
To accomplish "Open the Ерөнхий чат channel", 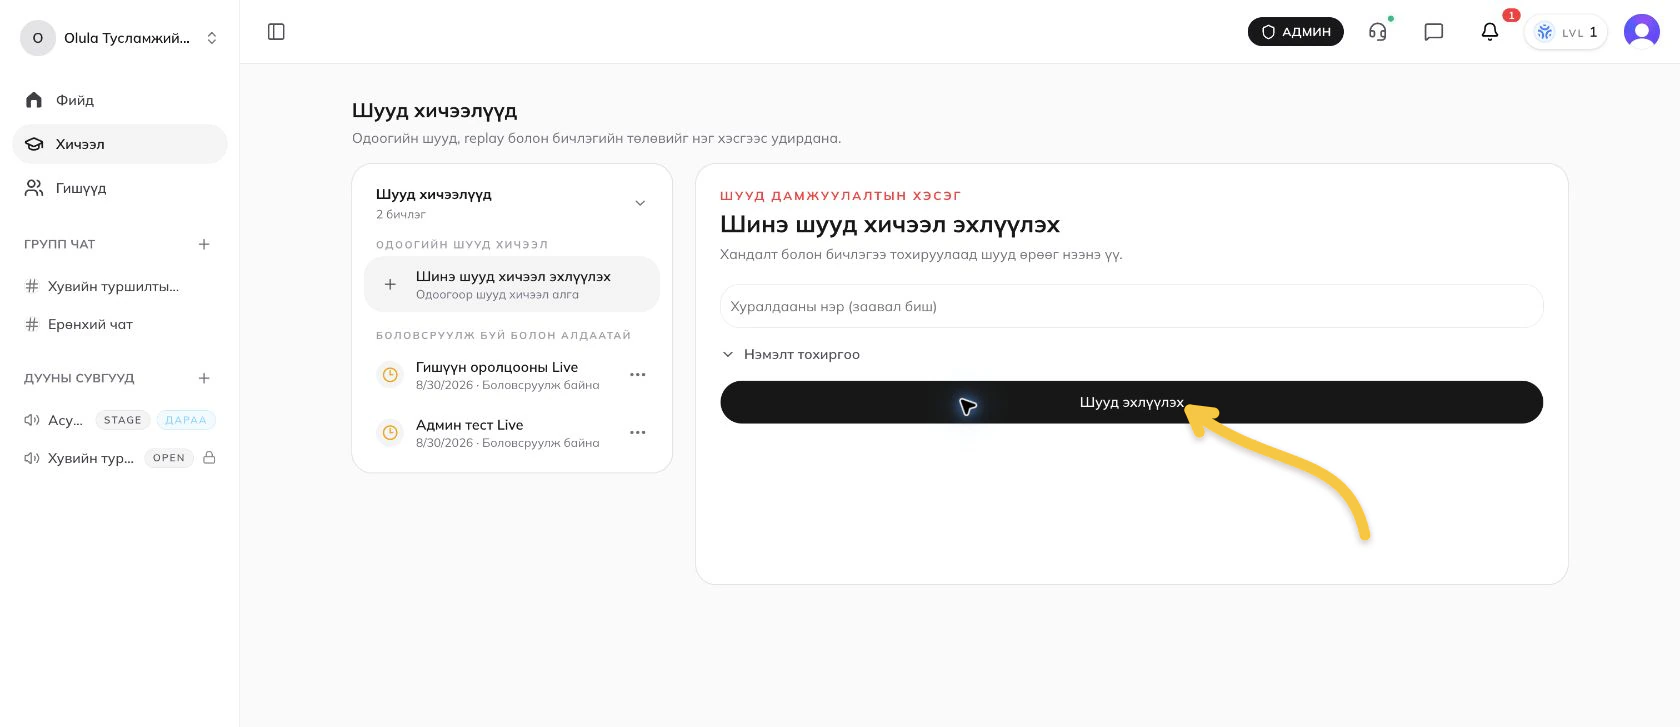I will (120, 324).
